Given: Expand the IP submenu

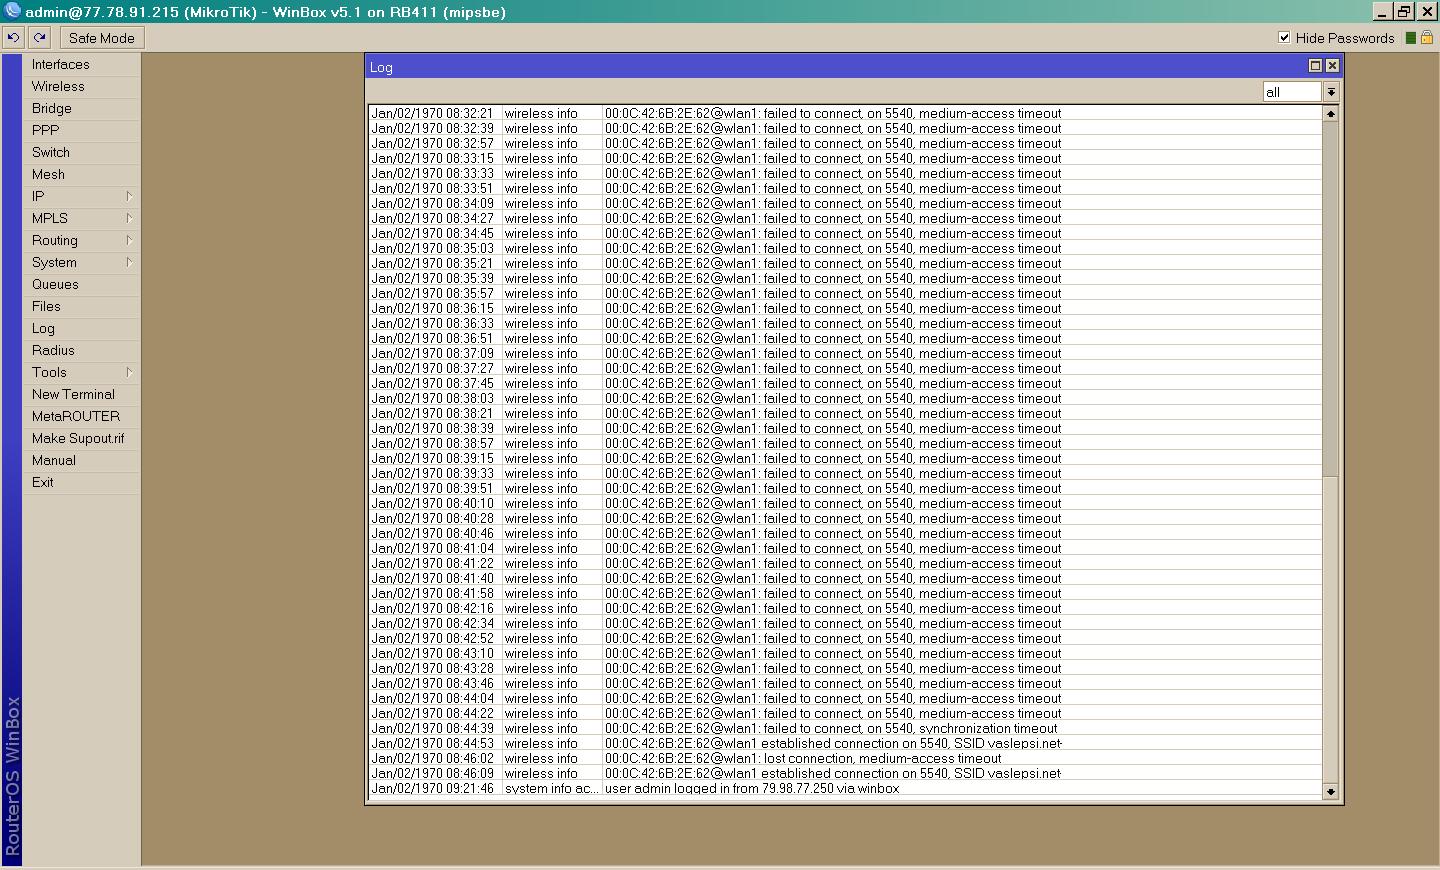Looking at the screenshot, I should [x=80, y=196].
